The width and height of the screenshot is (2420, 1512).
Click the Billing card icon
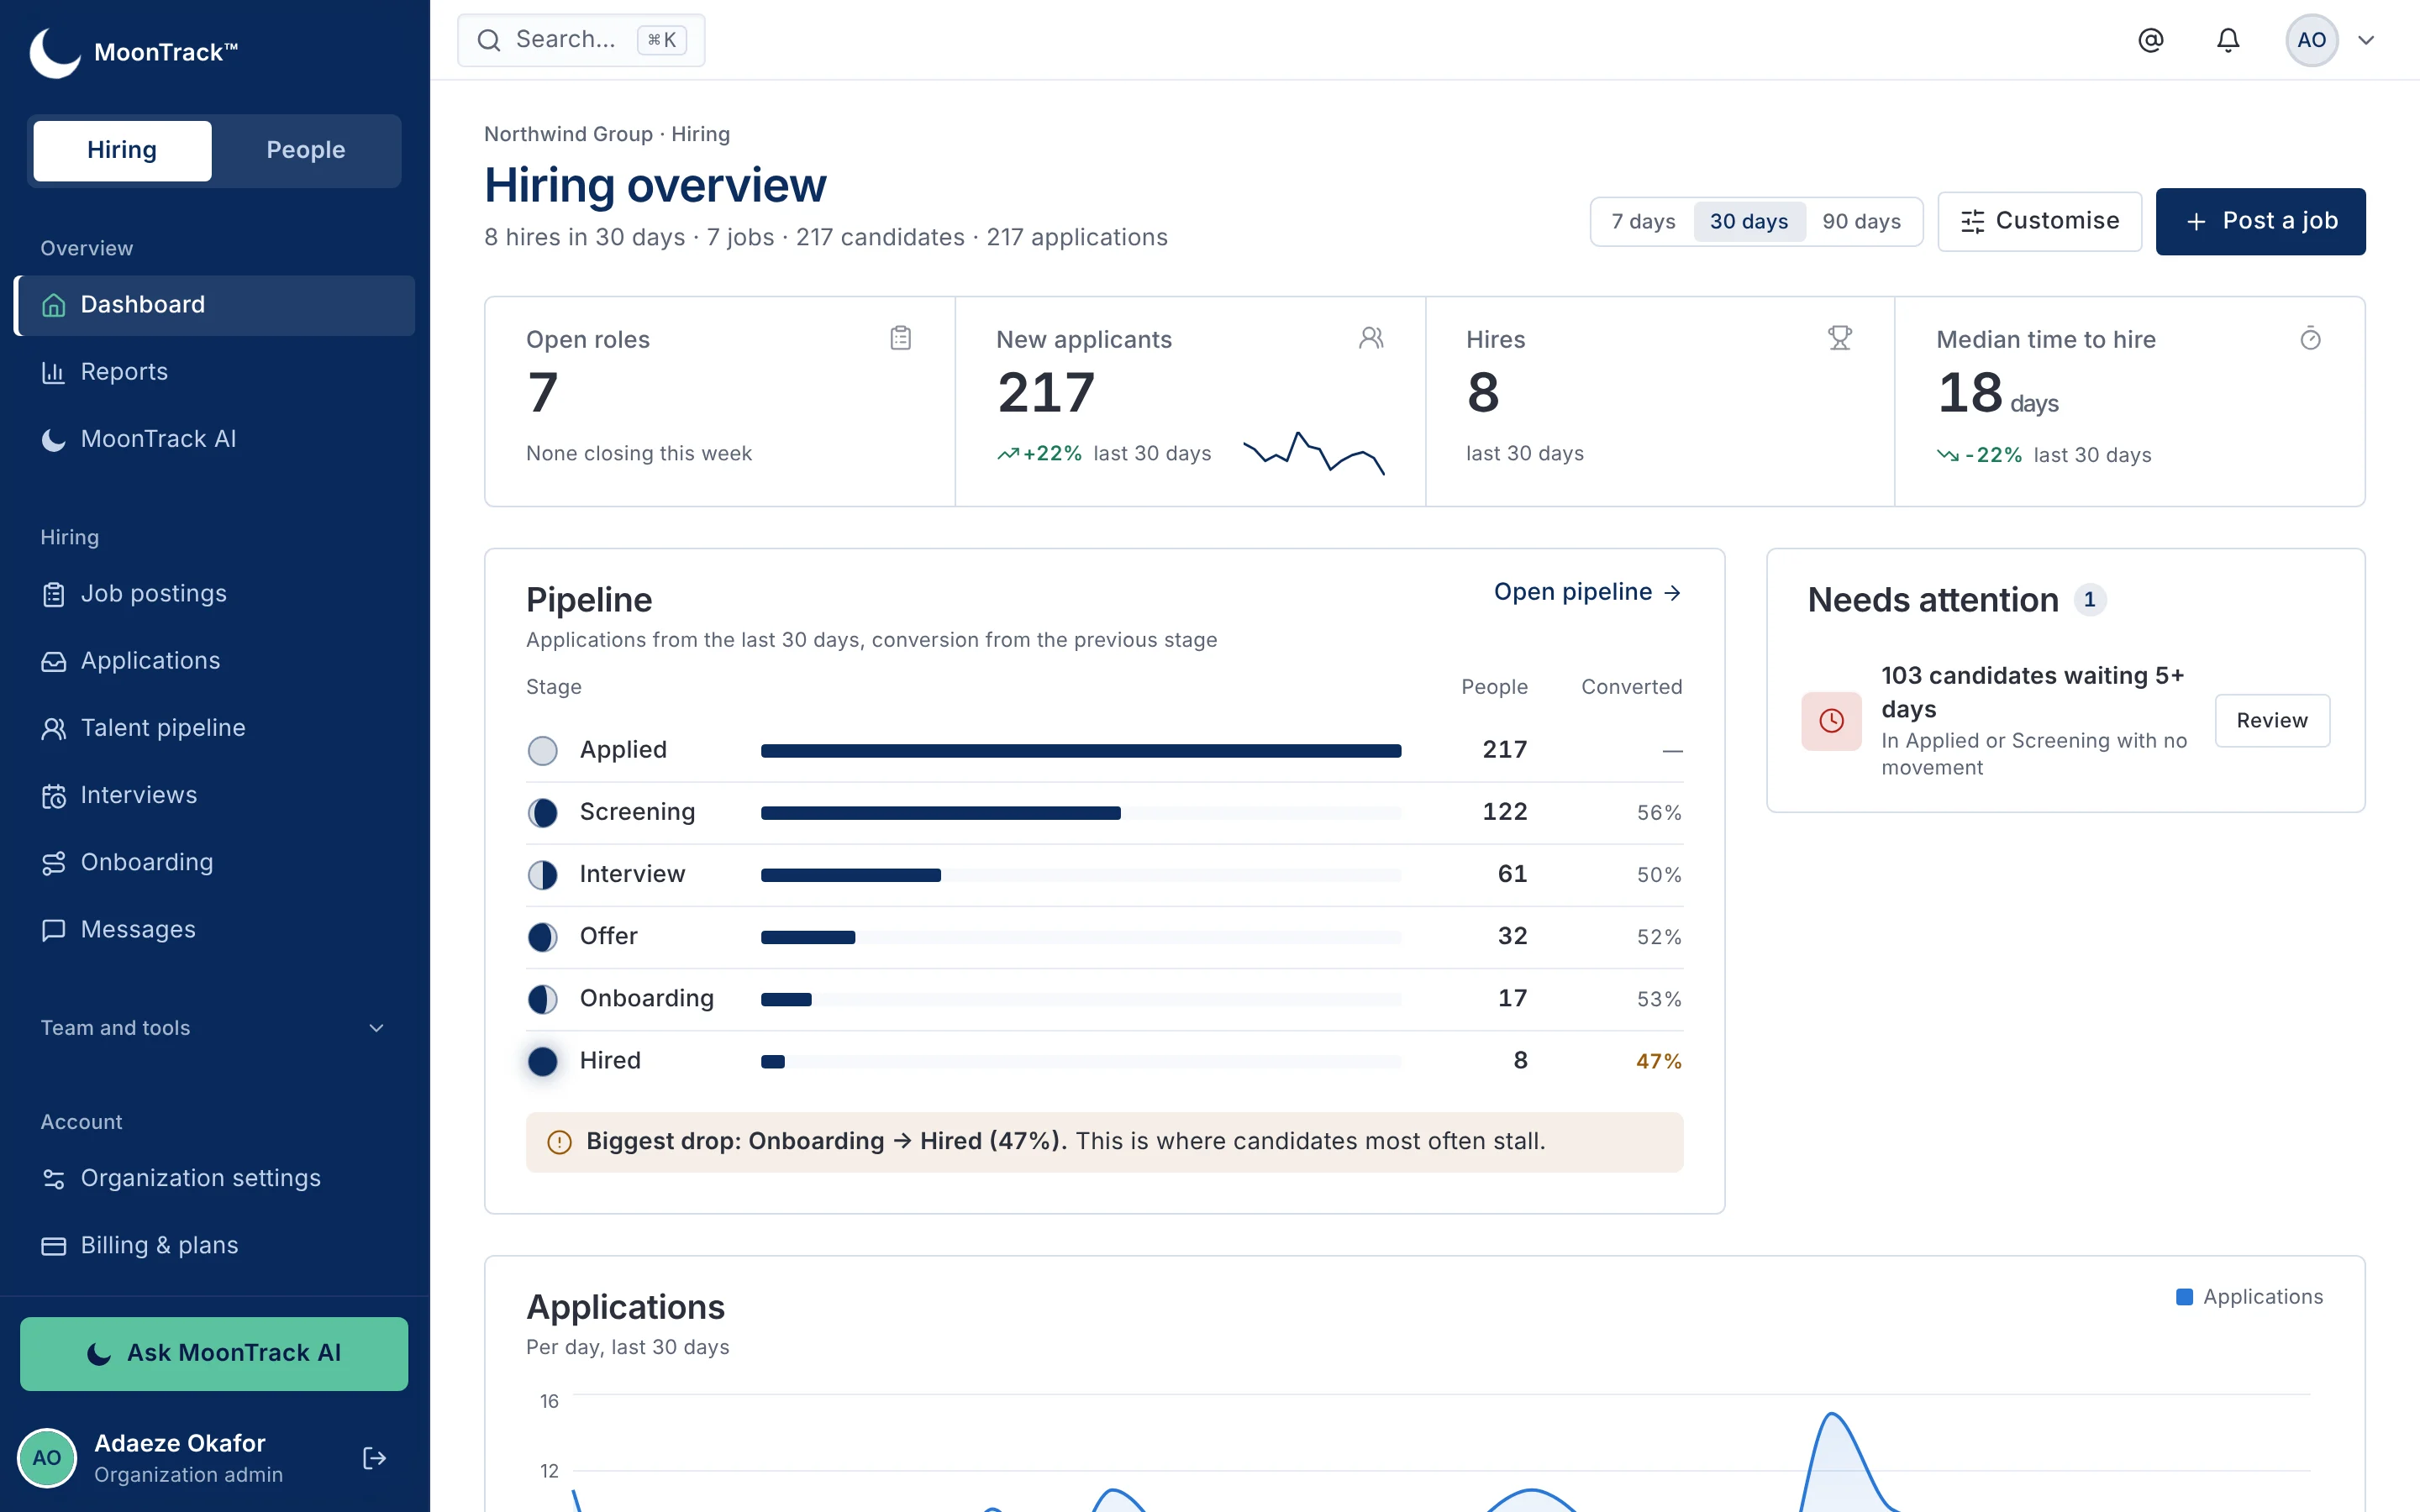(x=54, y=1246)
